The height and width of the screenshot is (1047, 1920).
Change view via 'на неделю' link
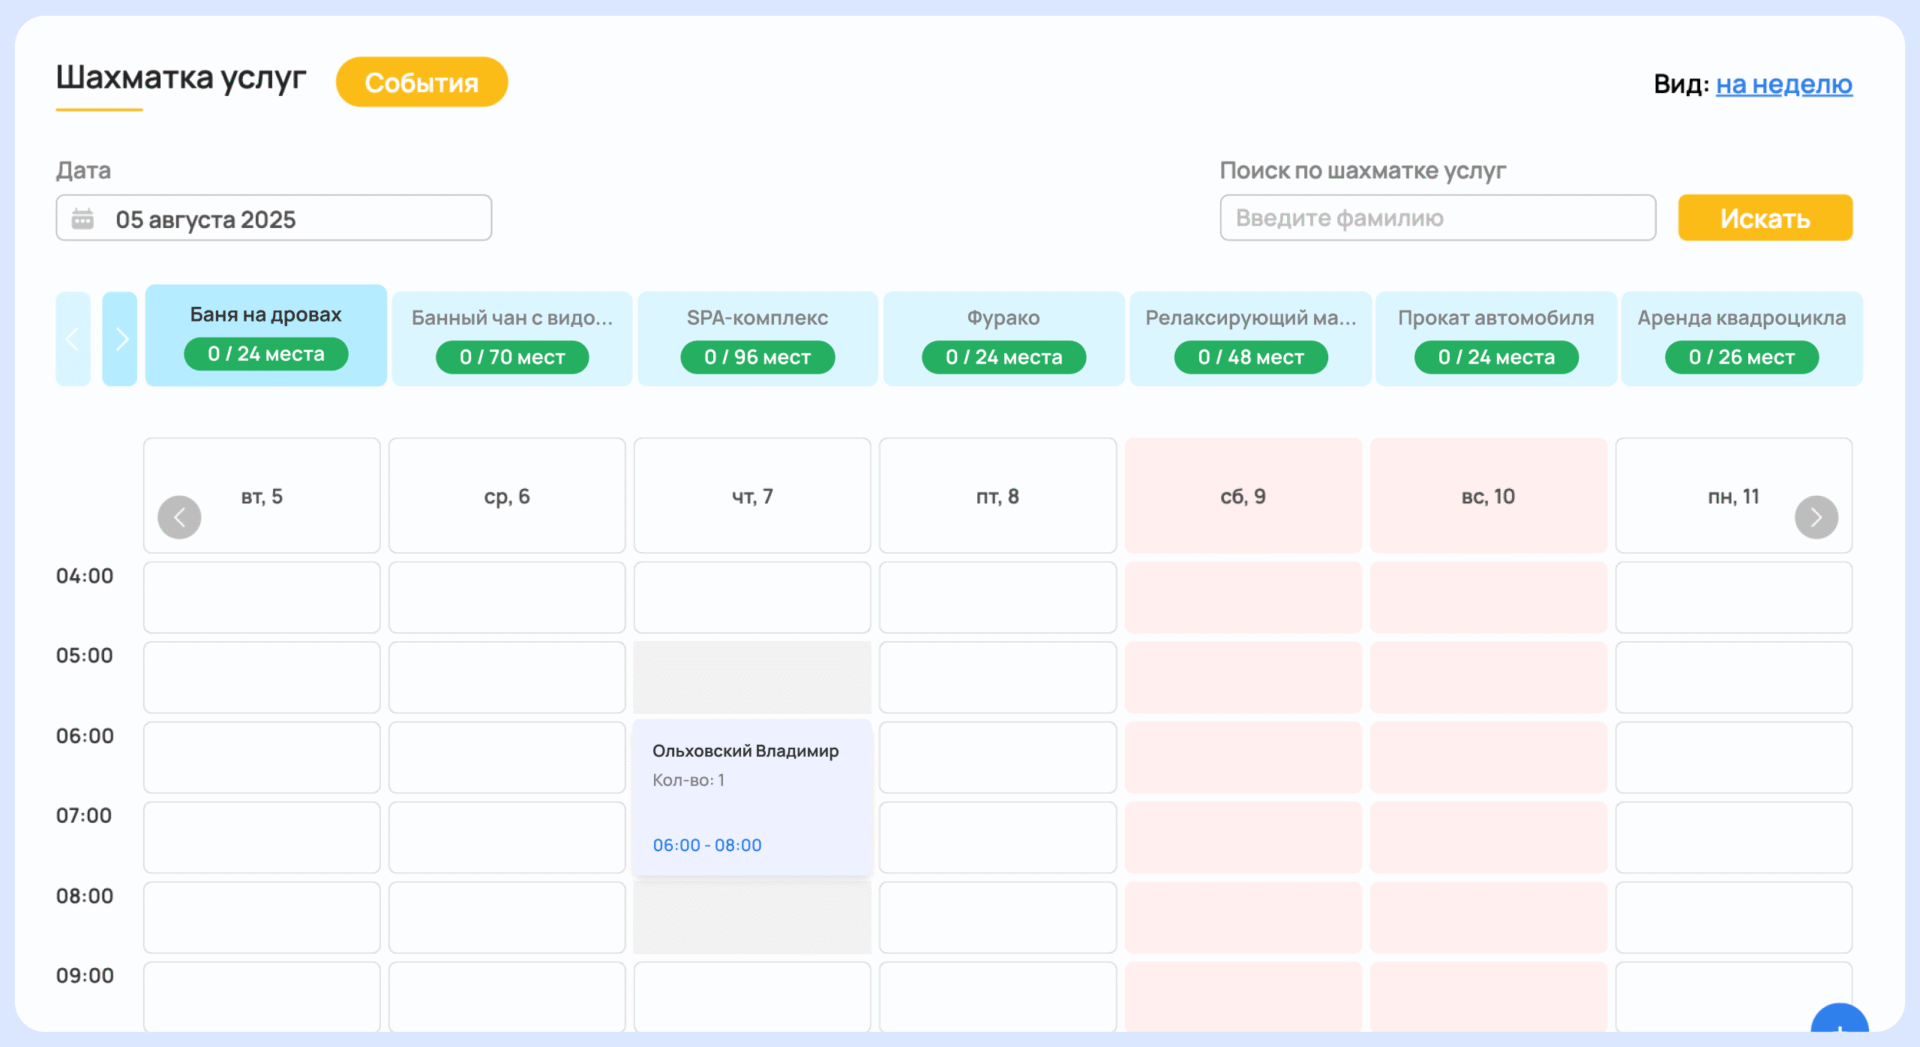click(x=1783, y=85)
